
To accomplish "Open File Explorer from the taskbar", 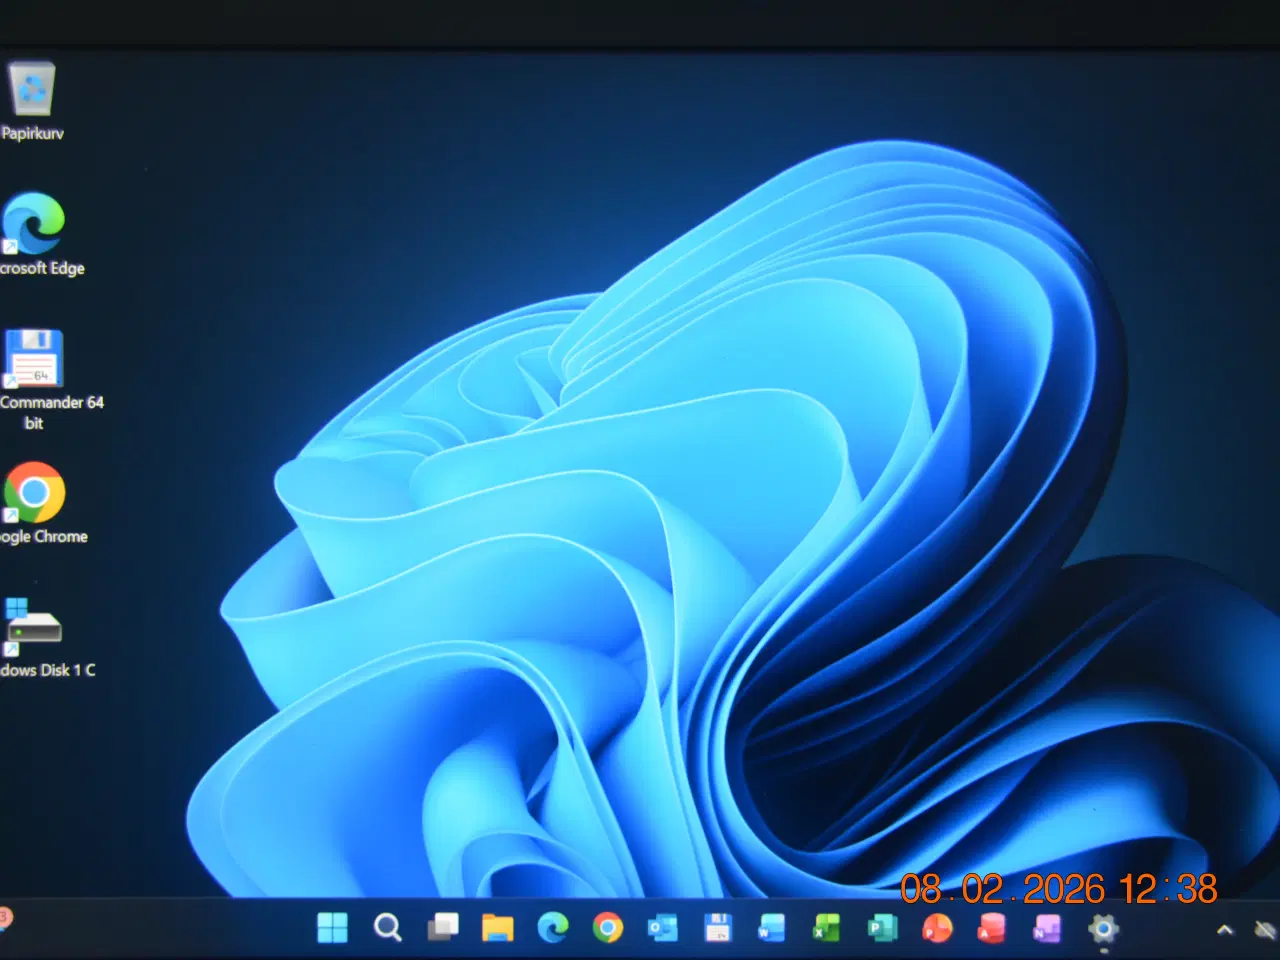I will (498, 929).
